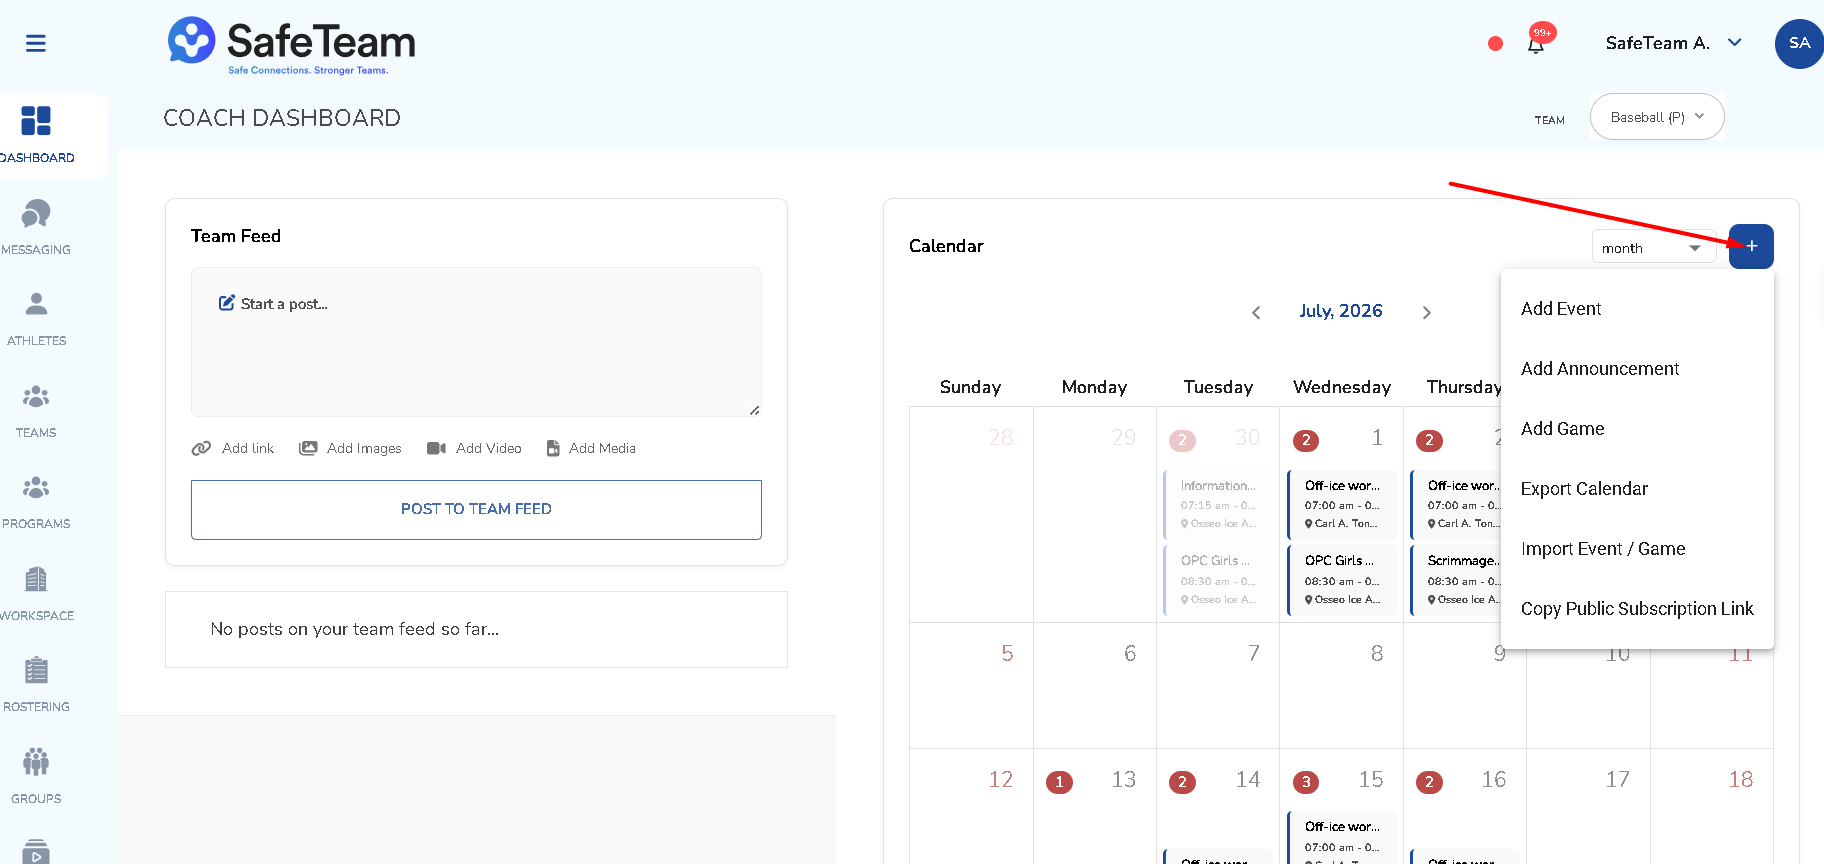Click the July, 2026 month title

coord(1340,311)
